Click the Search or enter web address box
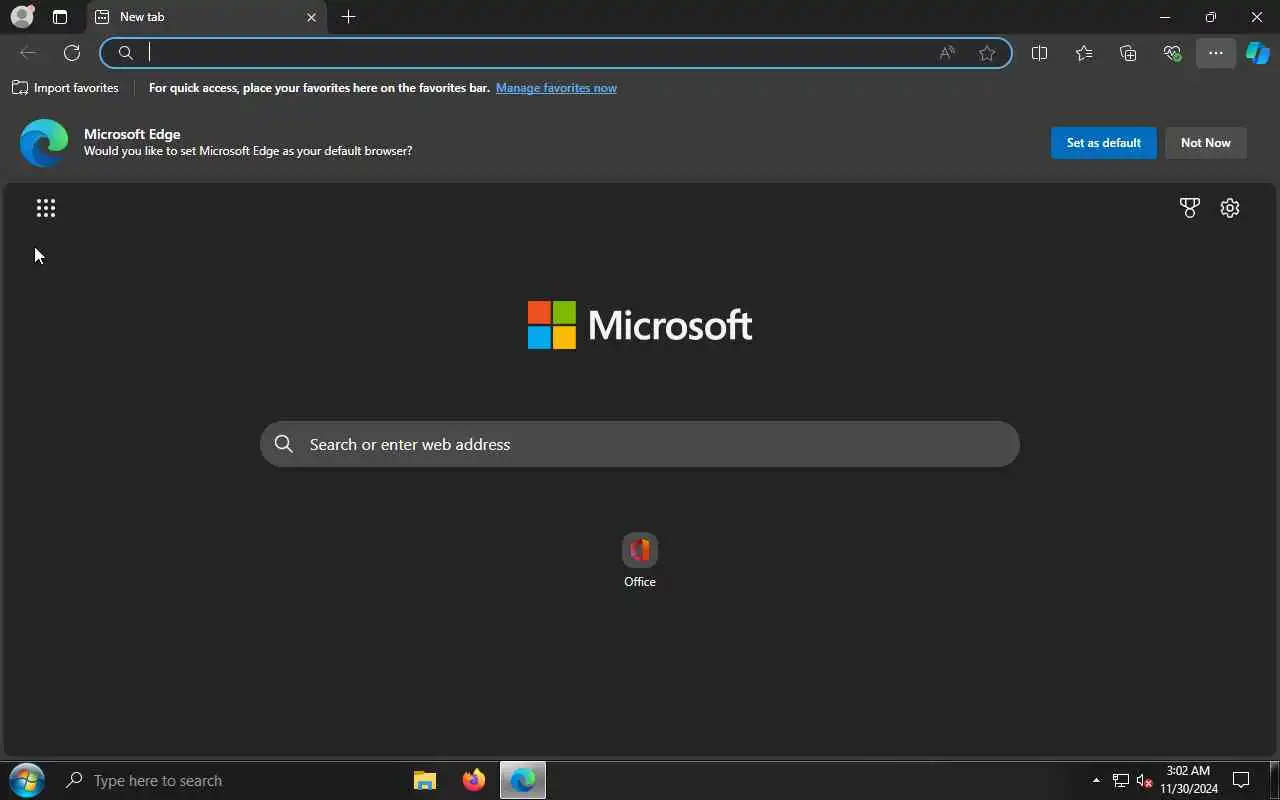The height and width of the screenshot is (800, 1280). tap(640, 444)
